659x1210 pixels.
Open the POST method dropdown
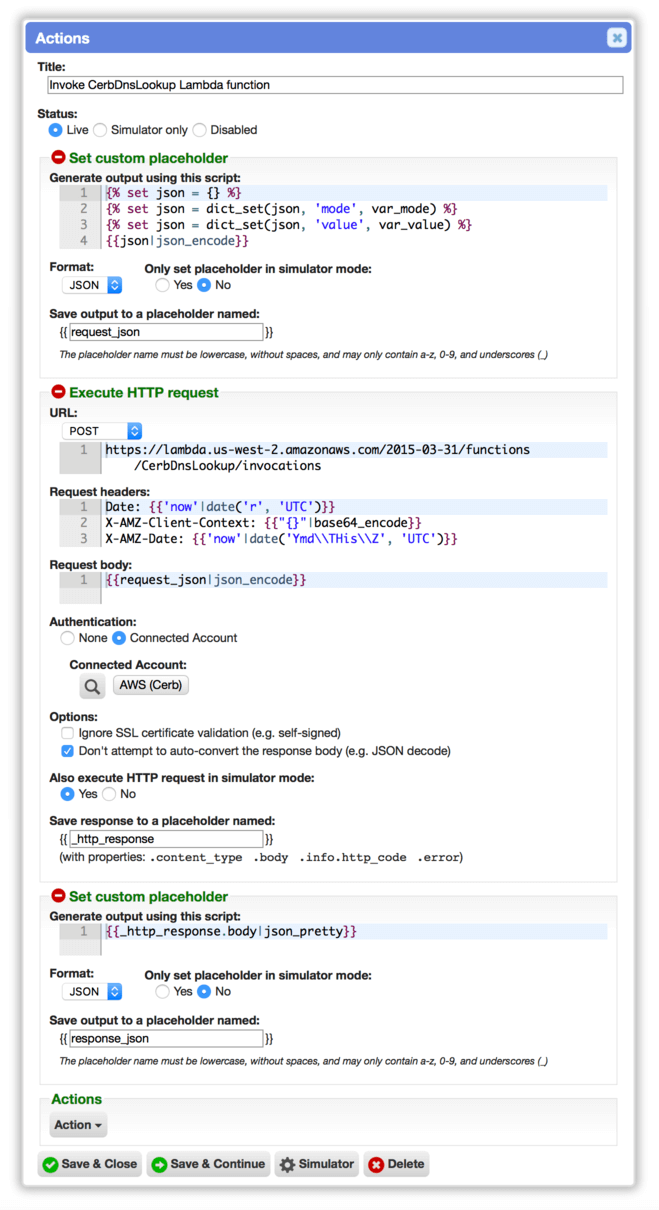(x=102, y=431)
